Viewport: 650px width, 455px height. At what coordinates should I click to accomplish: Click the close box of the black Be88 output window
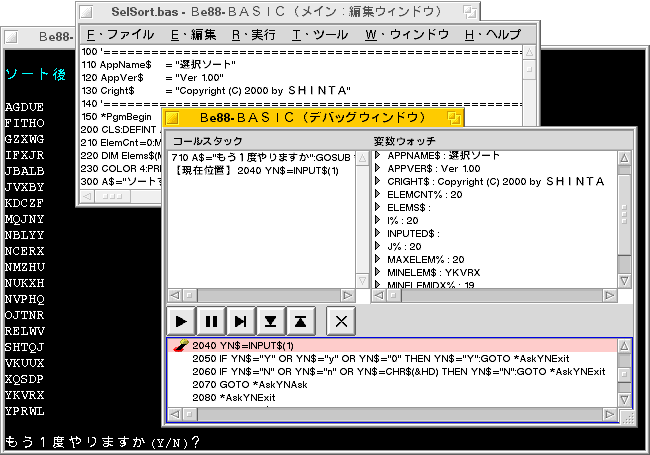tap(11, 37)
